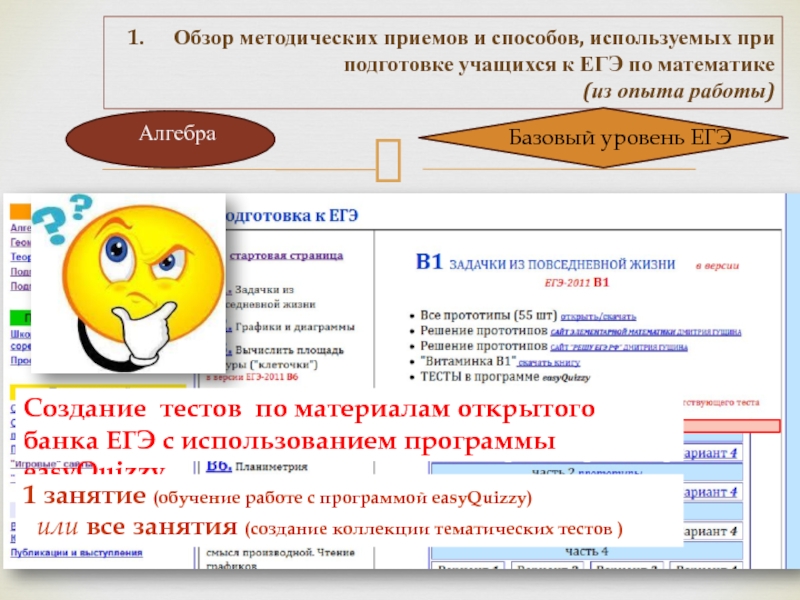Click the "B1 ЗАДАЧКИ ИЗ ПОВСЕДНЕВНОЙ ЖИЗНИ" heading
Image resolution: width=800 pixels, height=600 pixels.
(x=545, y=263)
